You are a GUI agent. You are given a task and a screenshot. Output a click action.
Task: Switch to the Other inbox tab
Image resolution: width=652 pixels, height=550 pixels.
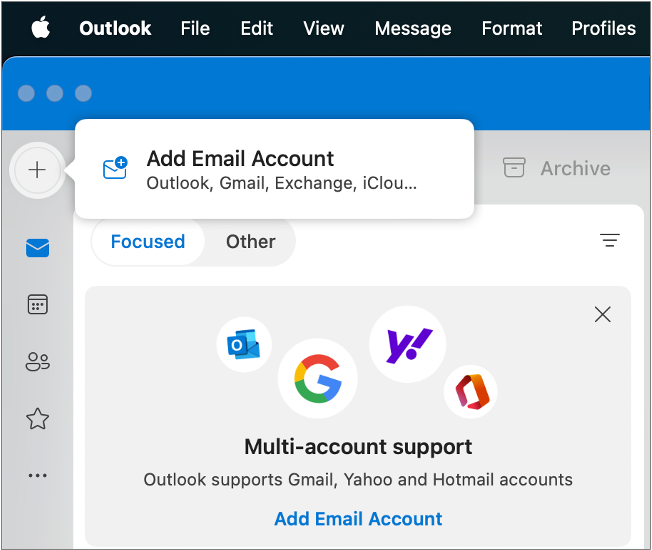(x=250, y=242)
